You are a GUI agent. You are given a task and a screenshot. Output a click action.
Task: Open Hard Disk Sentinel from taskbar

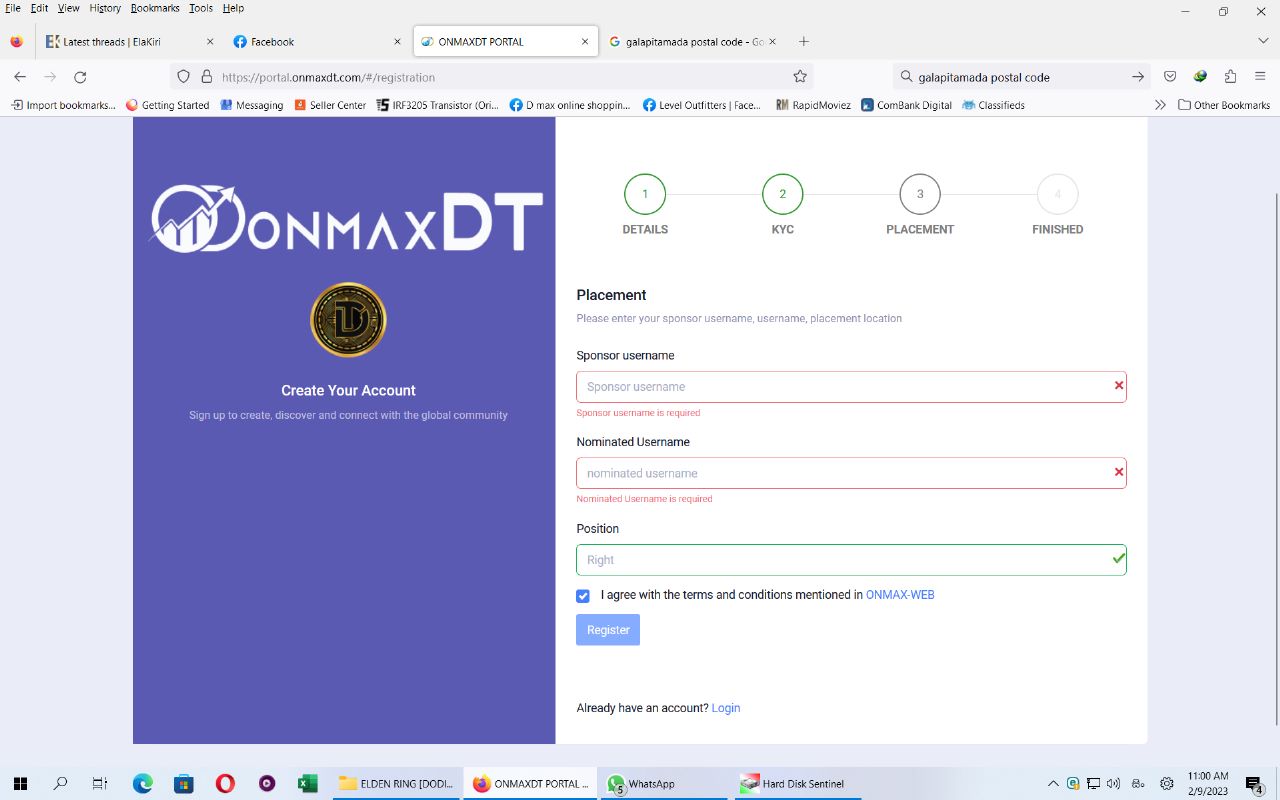coord(798,784)
